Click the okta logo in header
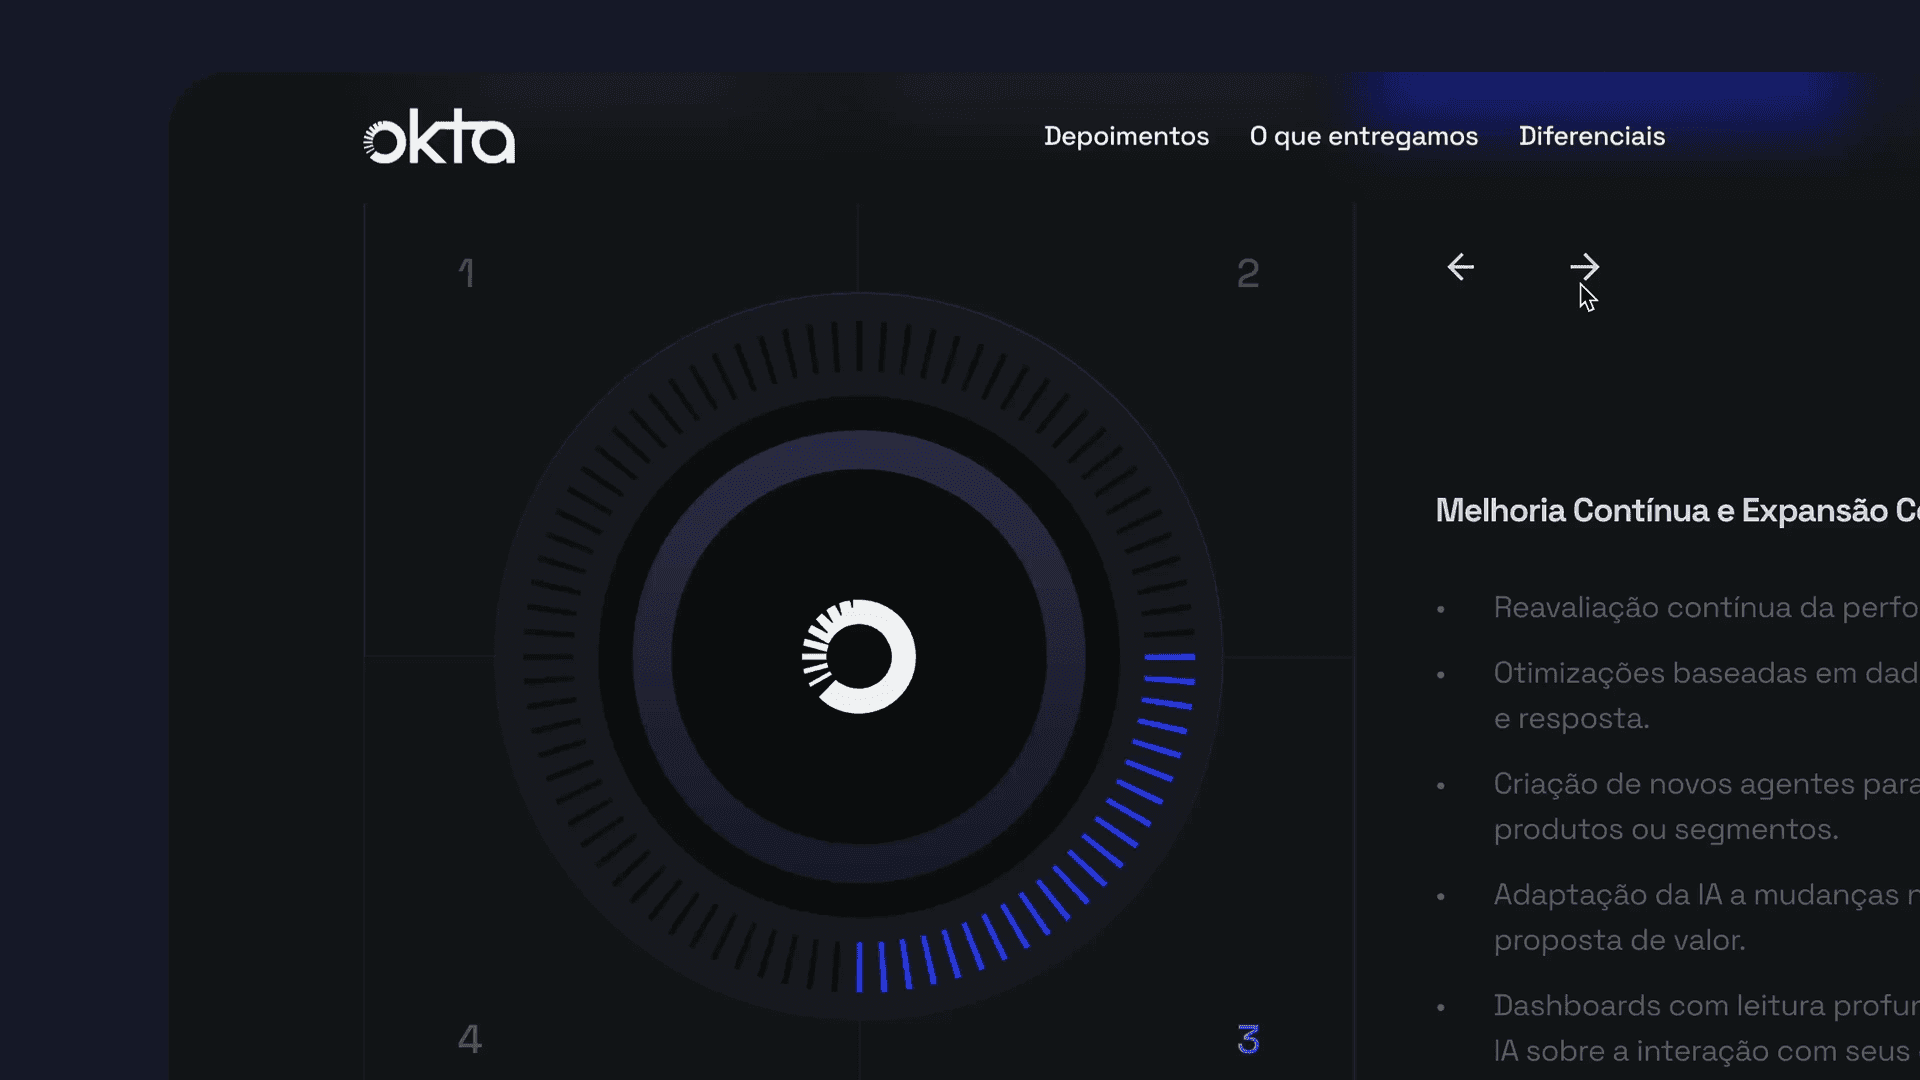 [x=439, y=138]
